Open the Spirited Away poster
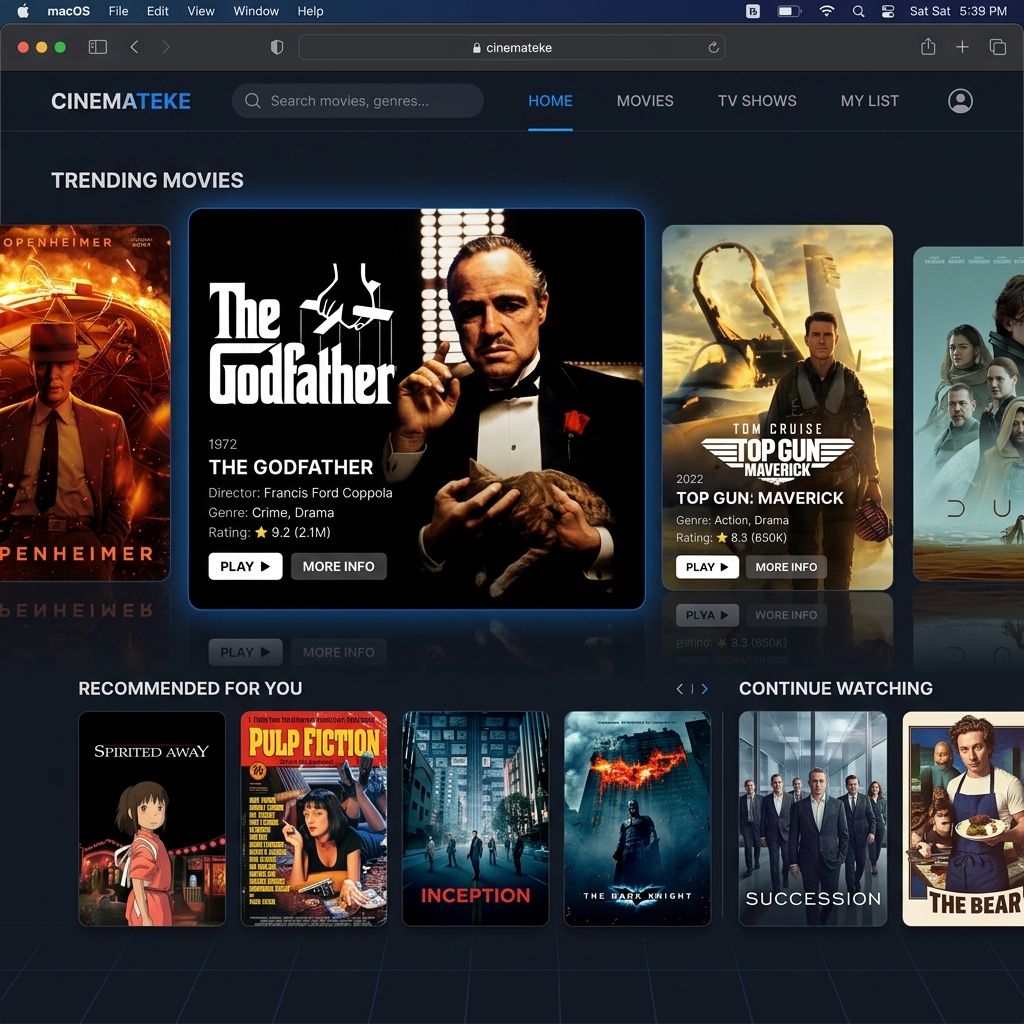Viewport: 1024px width, 1024px height. click(x=152, y=818)
